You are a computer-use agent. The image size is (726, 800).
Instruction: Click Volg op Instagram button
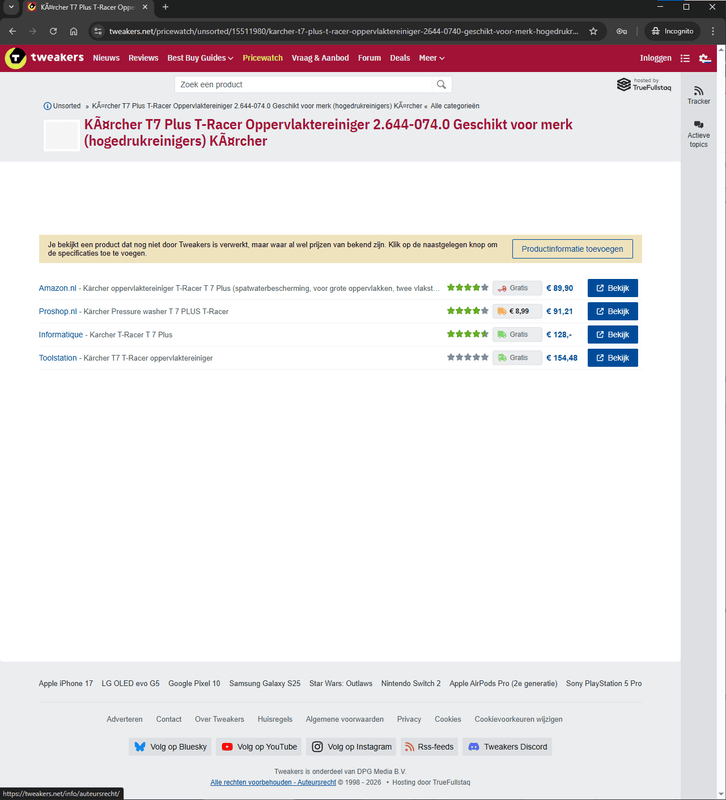tap(351, 747)
